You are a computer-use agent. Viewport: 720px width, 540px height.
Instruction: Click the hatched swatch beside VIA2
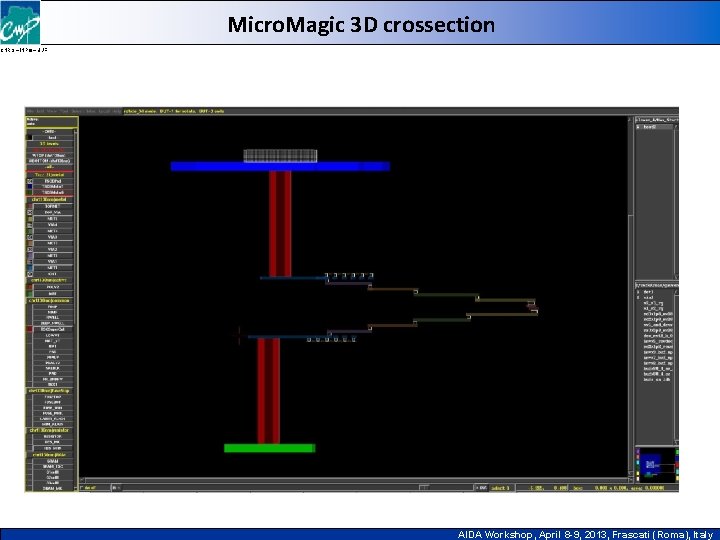(30, 249)
